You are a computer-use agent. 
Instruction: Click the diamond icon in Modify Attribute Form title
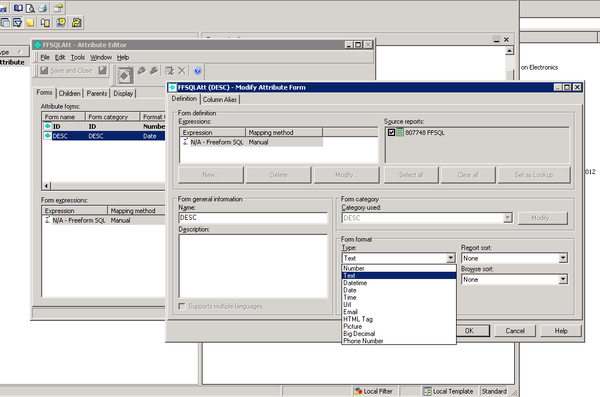(x=173, y=87)
